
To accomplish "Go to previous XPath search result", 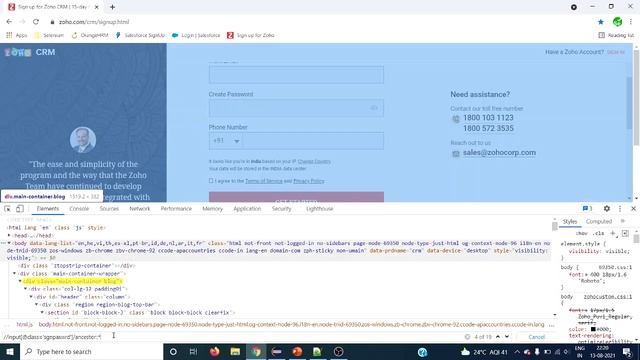I will tap(498, 337).
